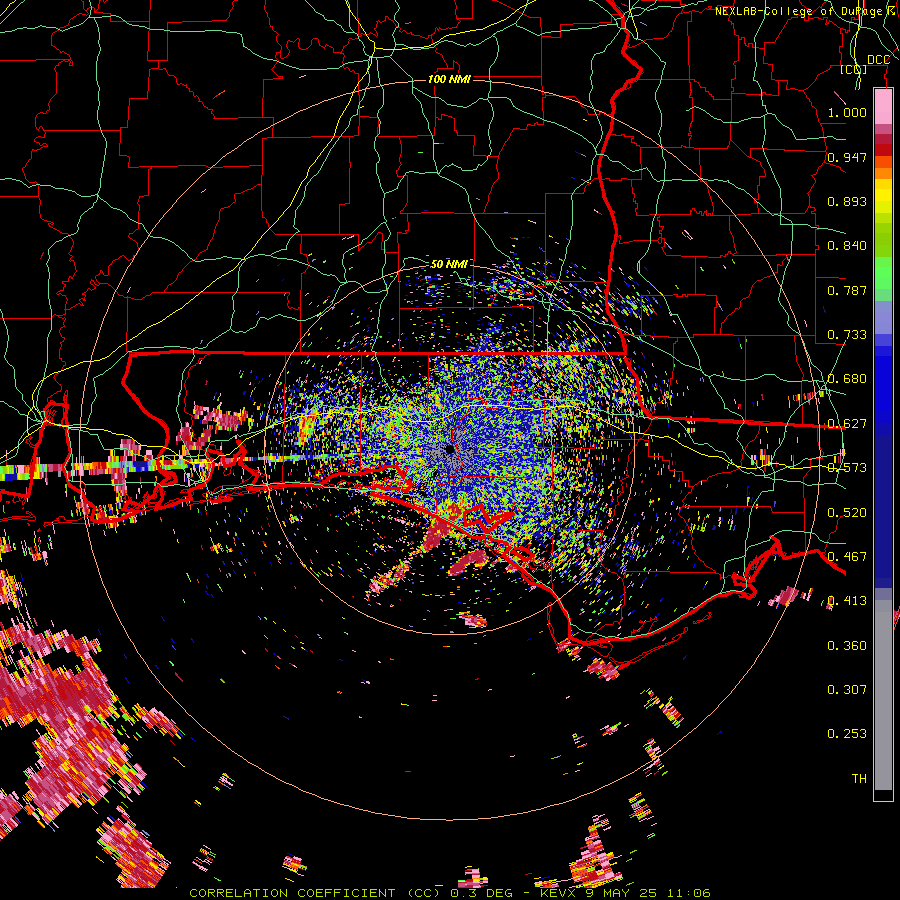Select the 0.253 legend value
This screenshot has width=900, height=900.
(x=847, y=734)
